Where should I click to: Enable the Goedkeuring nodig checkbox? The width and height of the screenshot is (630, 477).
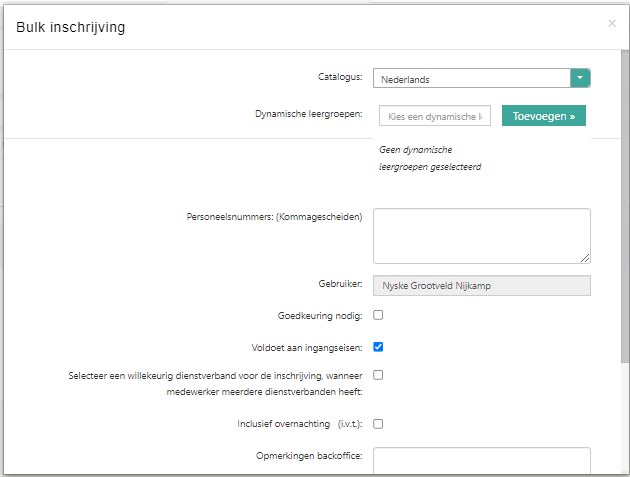378,315
